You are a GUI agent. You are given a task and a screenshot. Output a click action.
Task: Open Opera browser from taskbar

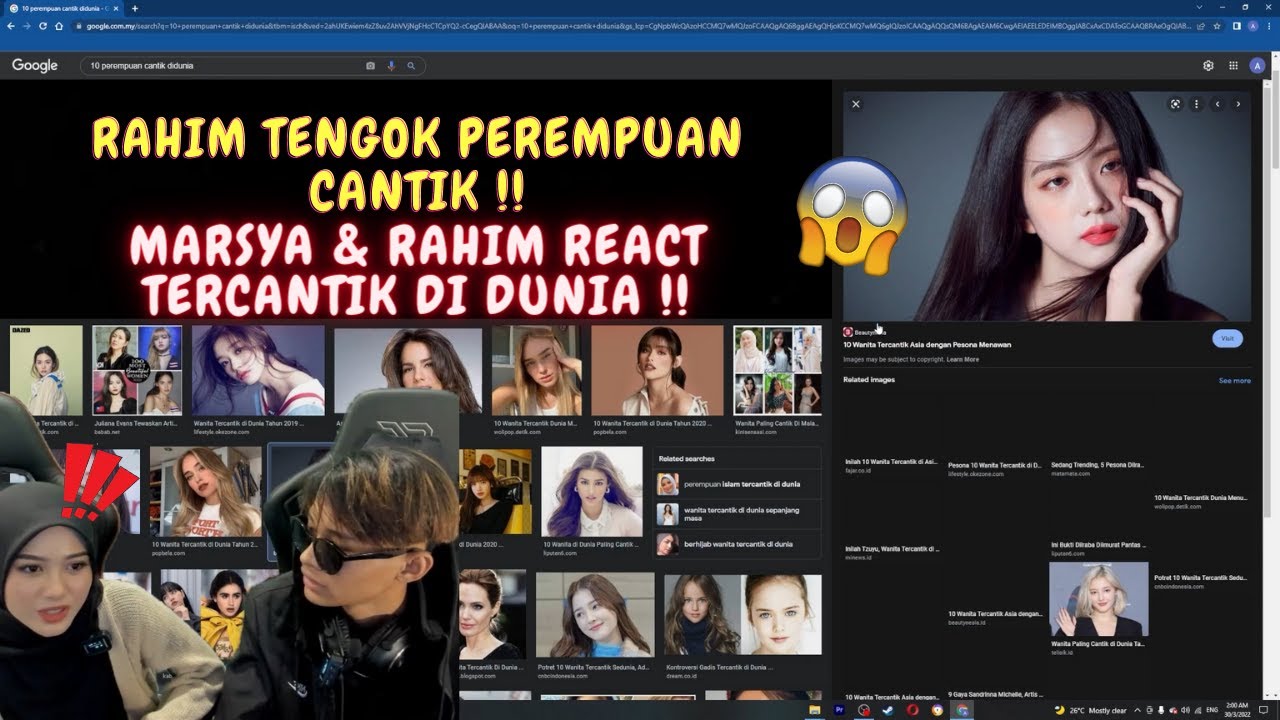click(913, 710)
